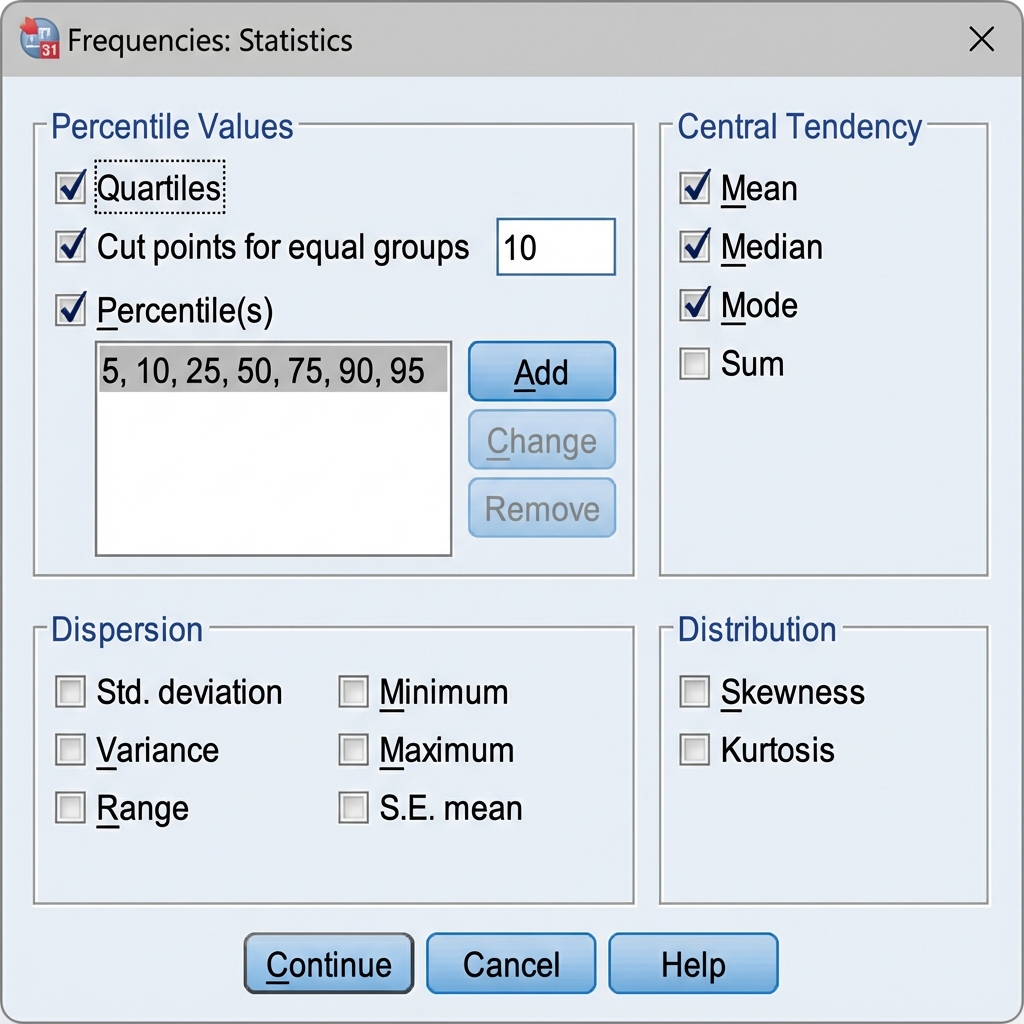Turn off the Mode checkbox
The height and width of the screenshot is (1024, 1024).
[694, 305]
